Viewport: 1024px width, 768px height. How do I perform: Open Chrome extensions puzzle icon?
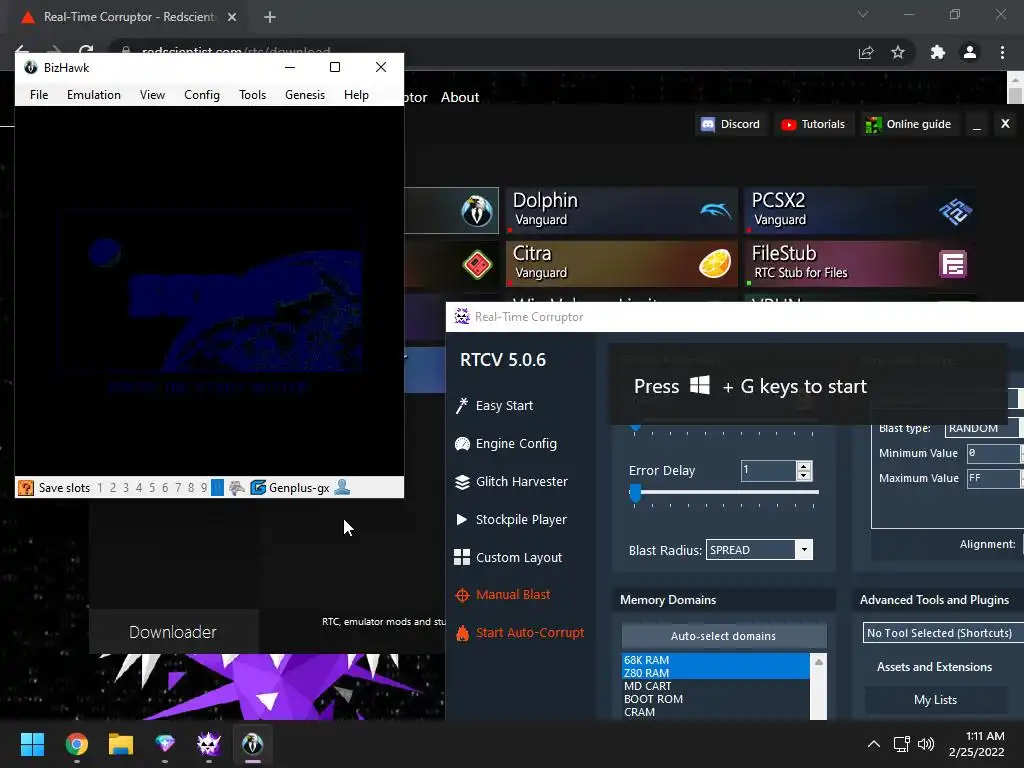(938, 52)
